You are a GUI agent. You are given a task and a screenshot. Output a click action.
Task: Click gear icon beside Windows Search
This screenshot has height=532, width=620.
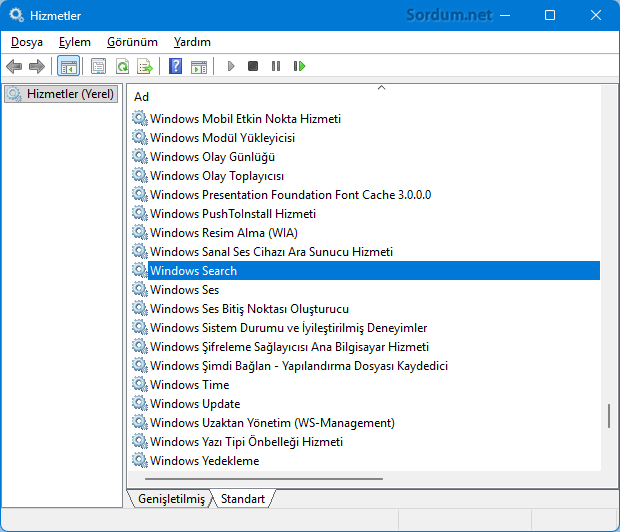click(140, 270)
